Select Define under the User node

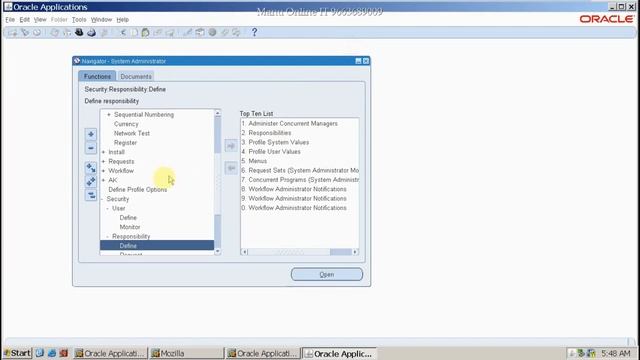pos(128,218)
